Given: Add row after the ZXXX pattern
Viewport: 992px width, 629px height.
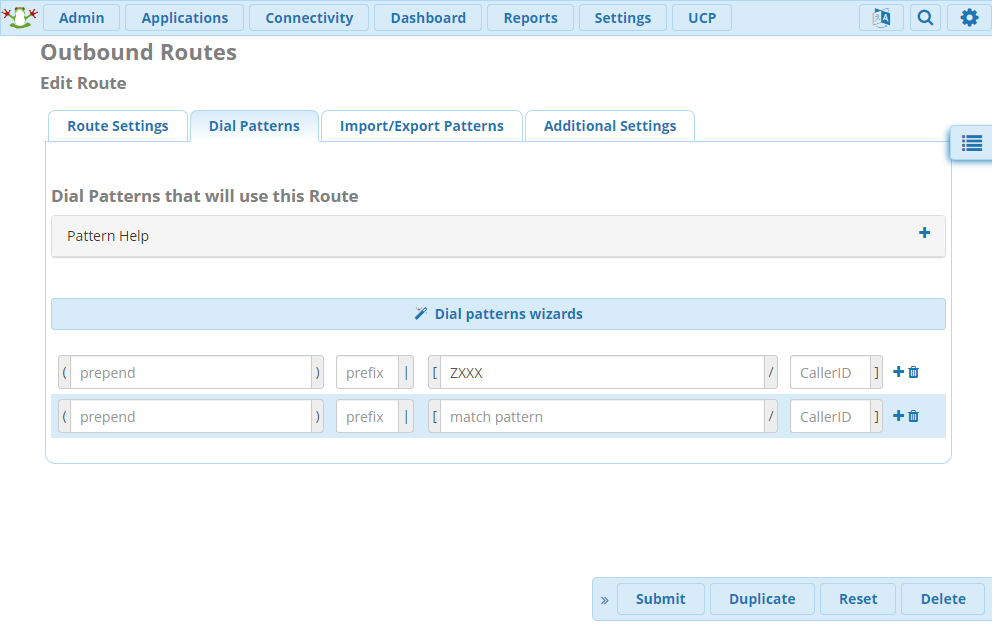Looking at the screenshot, I should [x=898, y=372].
